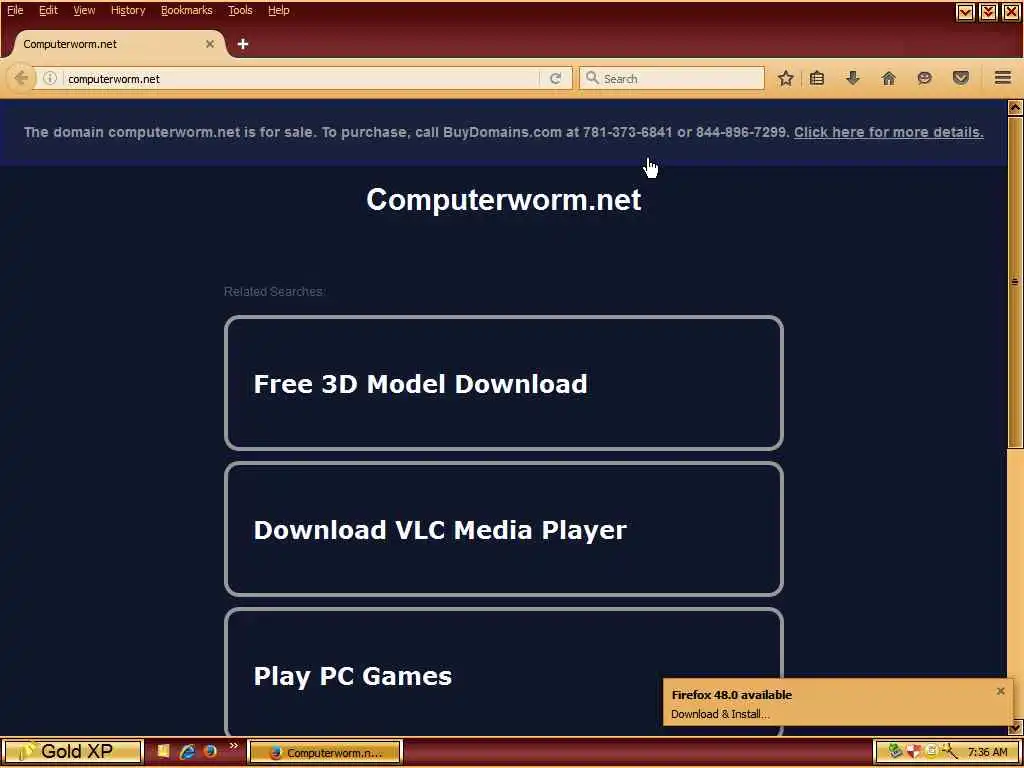Image resolution: width=1024 pixels, height=768 pixels.
Task: Open the Downloads arrow icon
Action: [852, 78]
